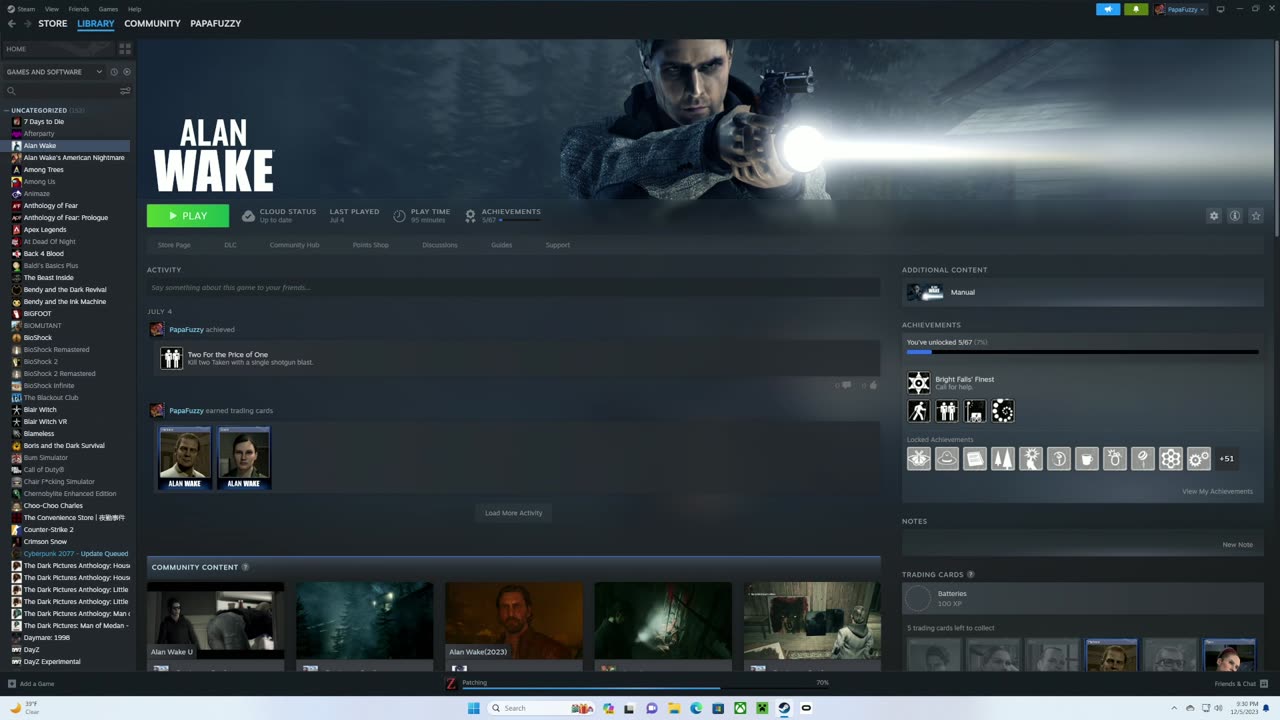Click New Note button
1280x720 pixels.
point(1237,545)
